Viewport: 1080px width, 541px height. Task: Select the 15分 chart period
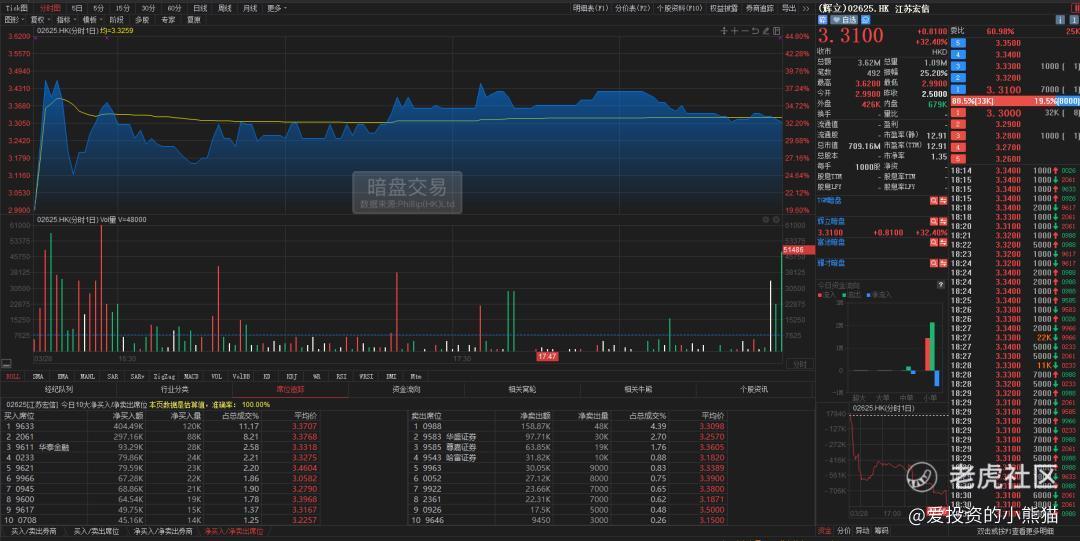123,8
